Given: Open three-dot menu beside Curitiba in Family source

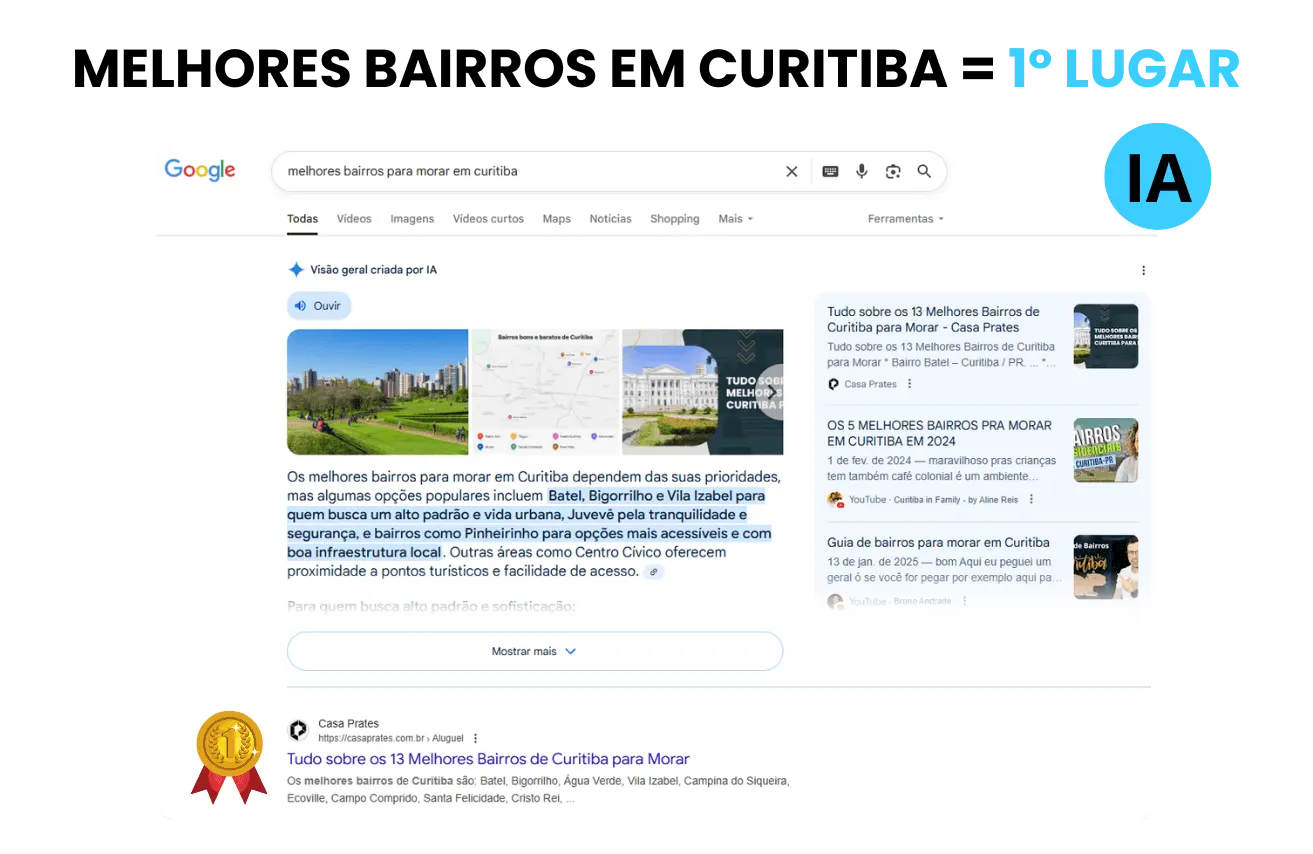Looking at the screenshot, I should pyautogui.click(x=1031, y=499).
